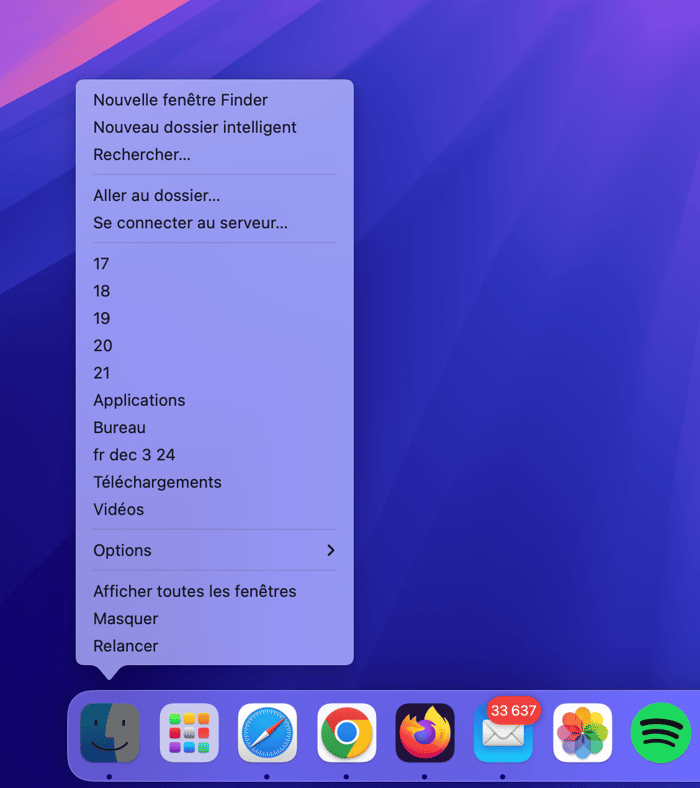The height and width of the screenshot is (788, 700).
Task: Open fr dec 3 24 folder
Action: pyautogui.click(x=215, y=455)
